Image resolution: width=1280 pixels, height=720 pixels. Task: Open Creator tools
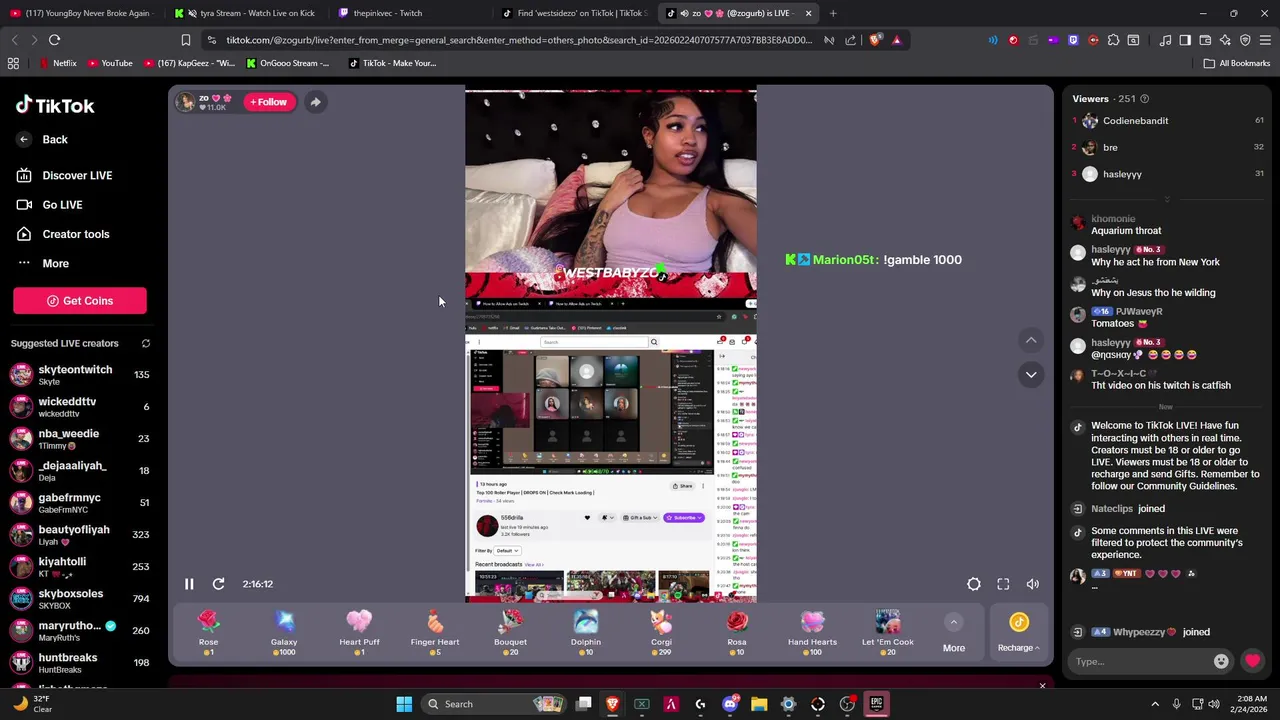63,234
